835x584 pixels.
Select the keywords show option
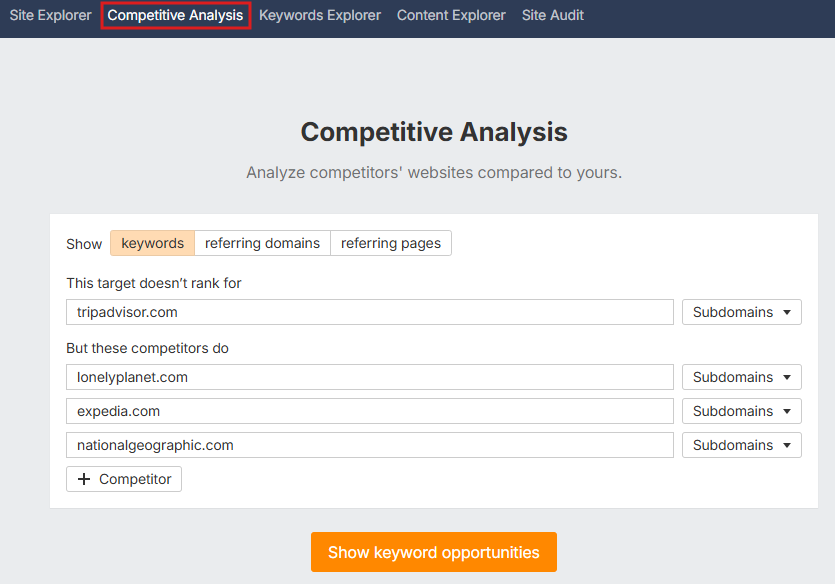point(152,243)
